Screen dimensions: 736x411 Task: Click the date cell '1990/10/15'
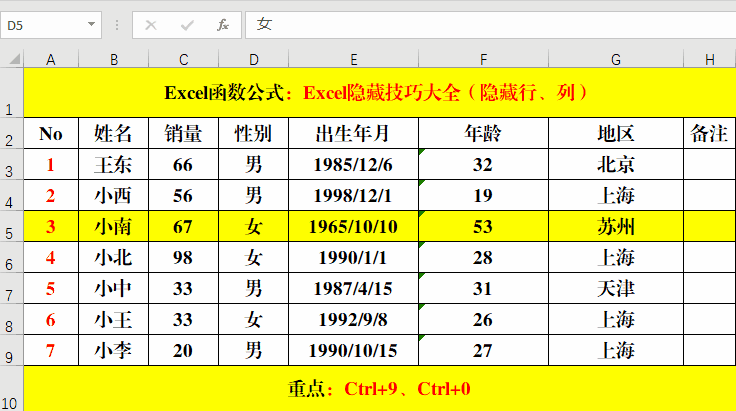pyautogui.click(x=353, y=350)
